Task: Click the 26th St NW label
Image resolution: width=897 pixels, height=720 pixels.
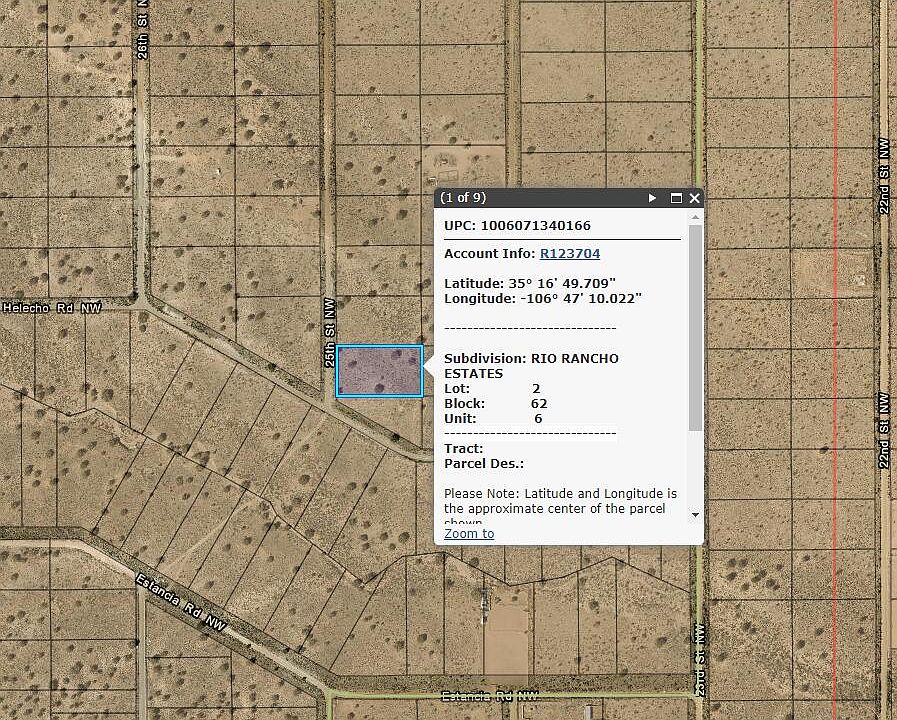Action: [x=142, y=29]
